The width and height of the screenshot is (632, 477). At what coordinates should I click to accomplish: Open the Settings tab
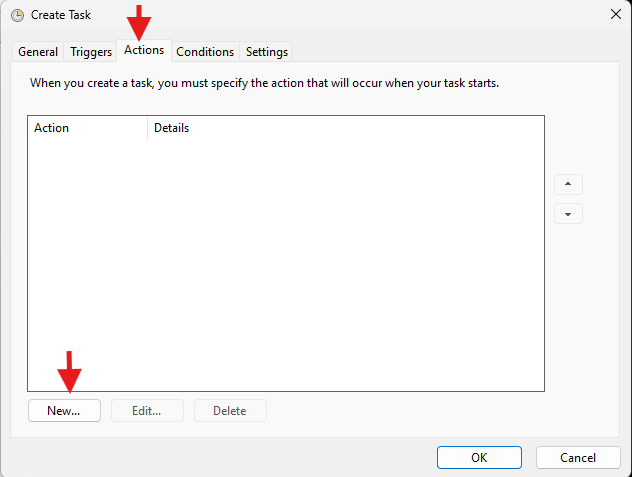pos(267,52)
